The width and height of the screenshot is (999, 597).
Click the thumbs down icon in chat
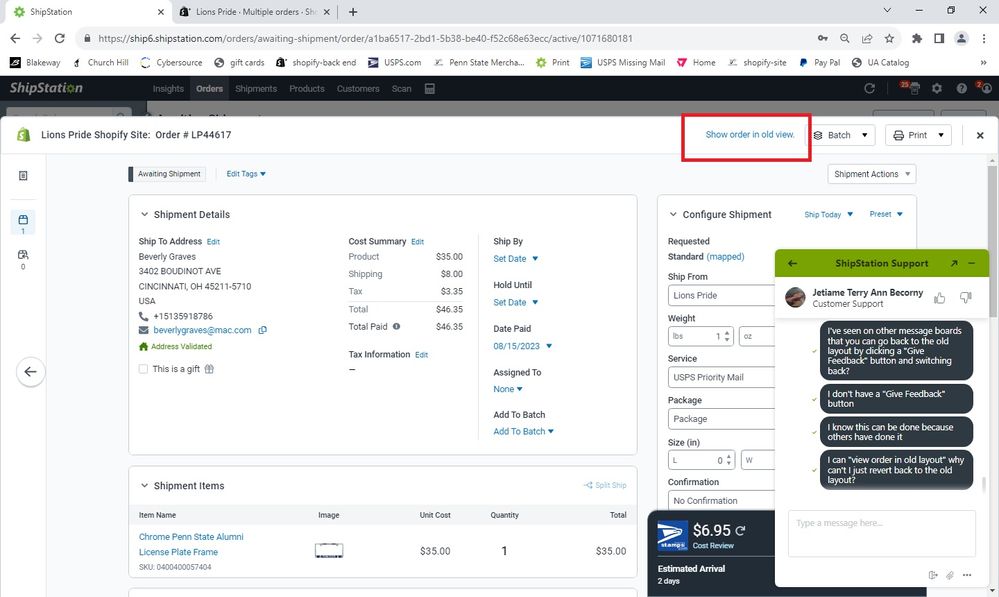[965, 298]
